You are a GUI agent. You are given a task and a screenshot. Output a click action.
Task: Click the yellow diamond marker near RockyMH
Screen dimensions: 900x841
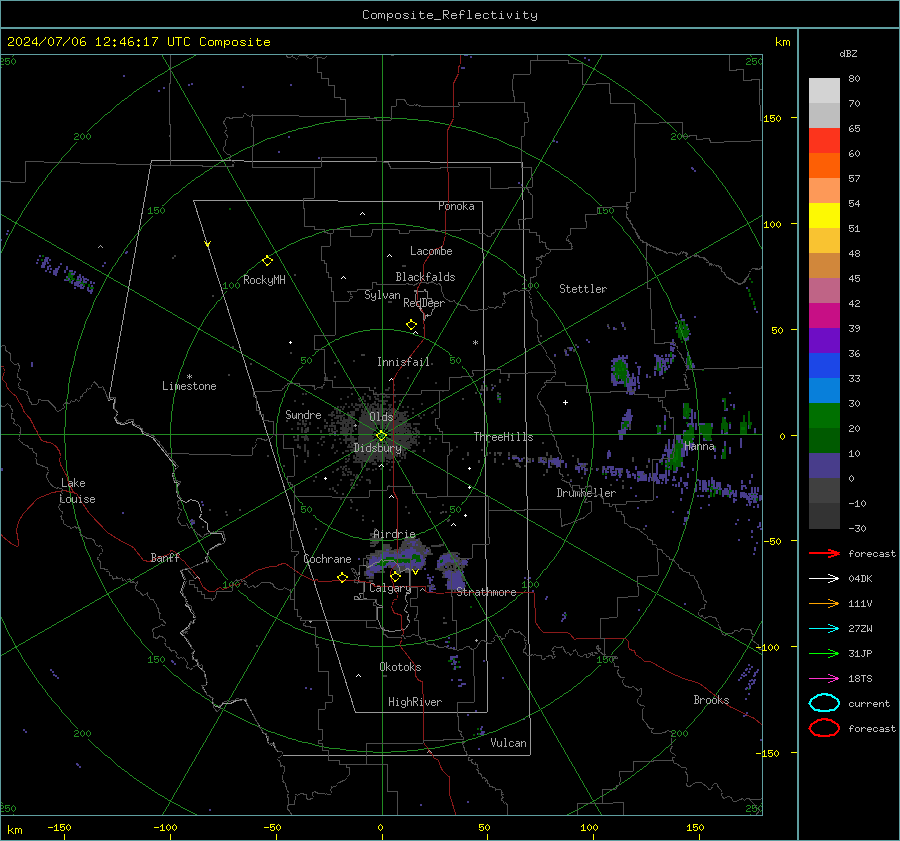point(267,261)
